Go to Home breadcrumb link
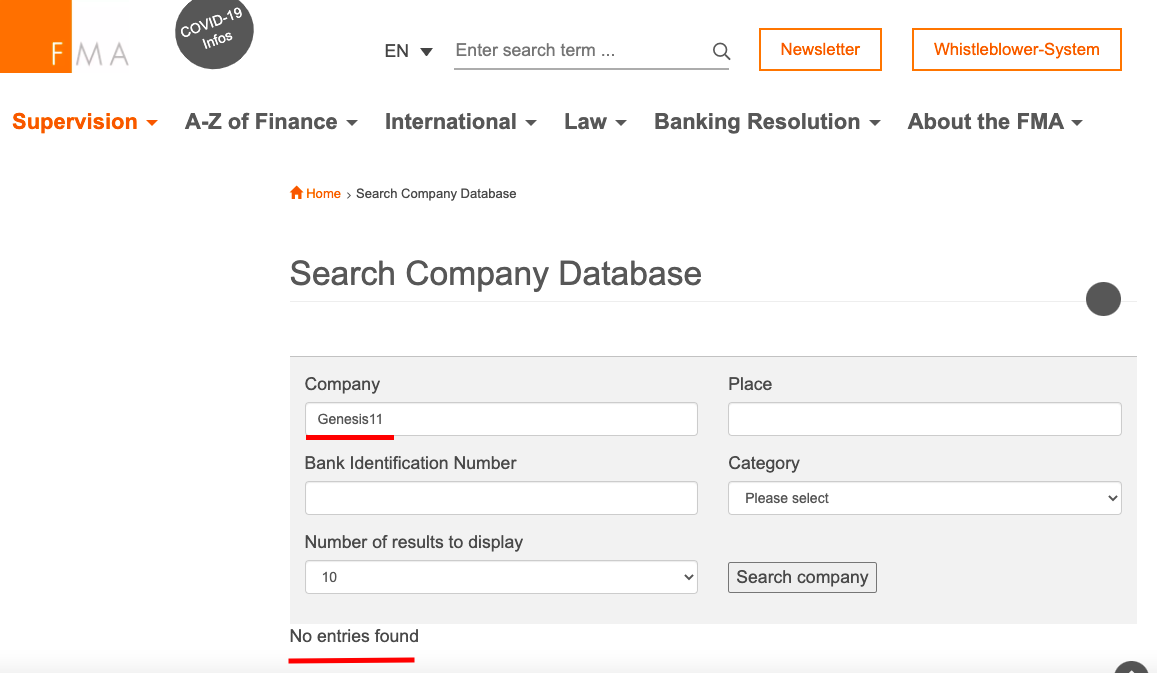The image size is (1157, 673). 323,193
